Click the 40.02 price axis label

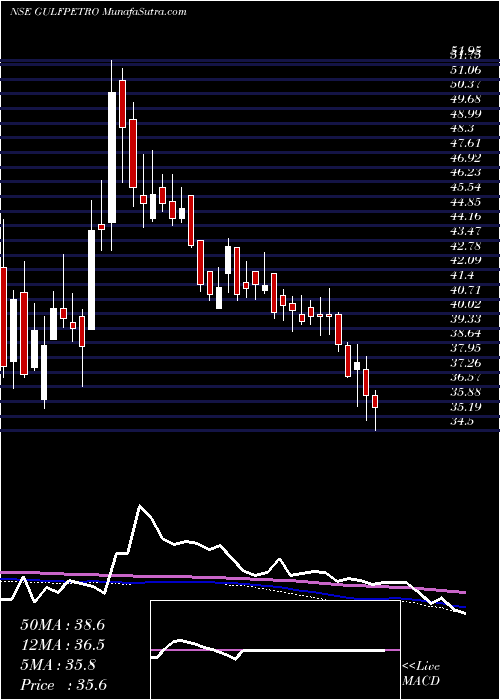click(466, 305)
